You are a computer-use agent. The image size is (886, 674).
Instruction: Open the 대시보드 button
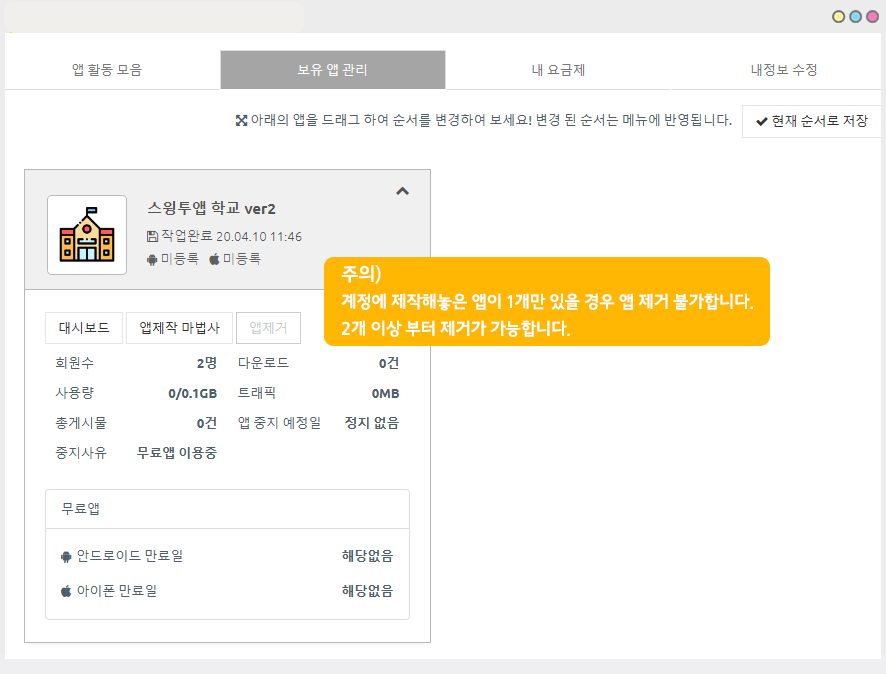pyautogui.click(x=84, y=328)
